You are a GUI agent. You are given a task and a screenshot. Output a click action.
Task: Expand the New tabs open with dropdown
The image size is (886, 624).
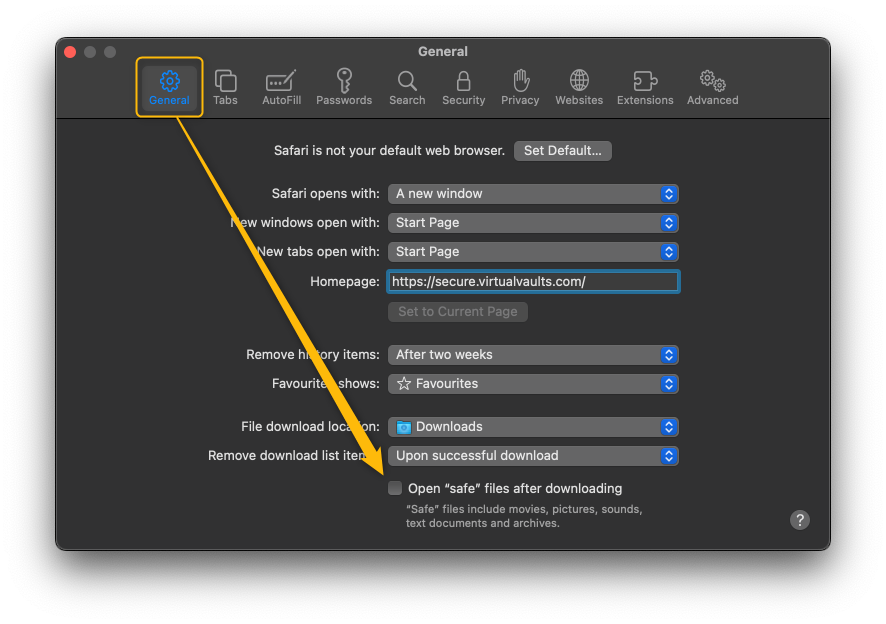(x=533, y=252)
